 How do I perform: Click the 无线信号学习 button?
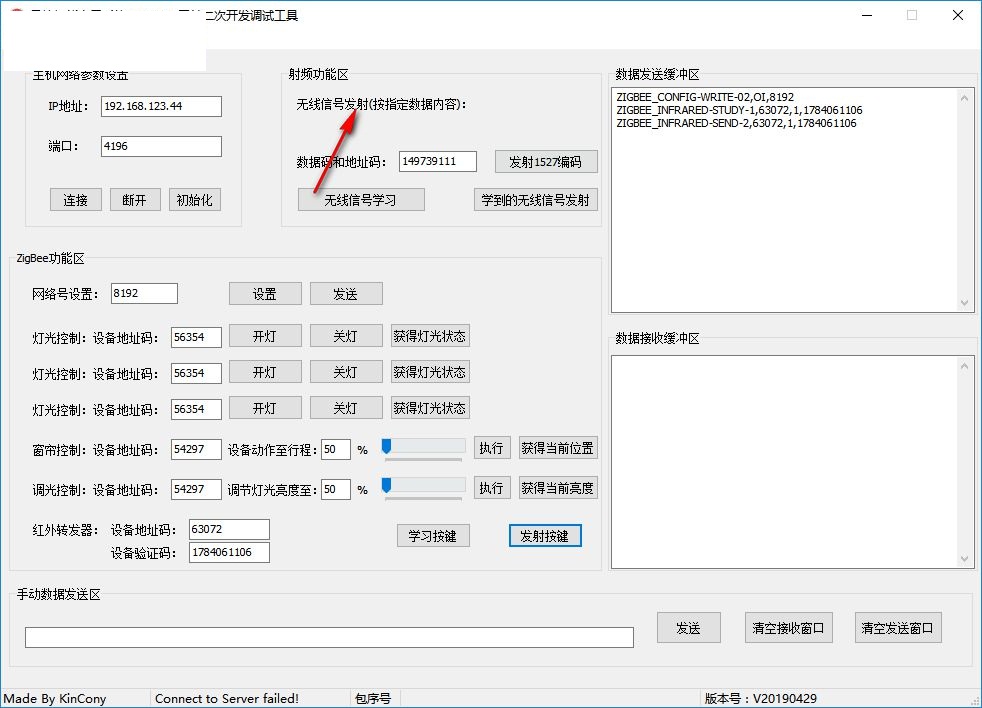click(361, 200)
